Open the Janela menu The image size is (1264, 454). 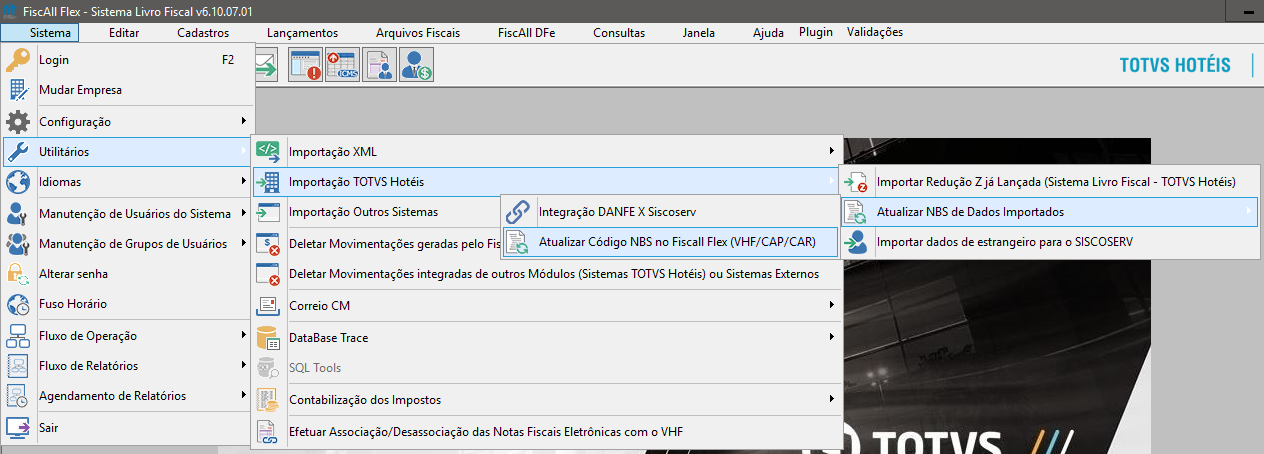point(699,32)
